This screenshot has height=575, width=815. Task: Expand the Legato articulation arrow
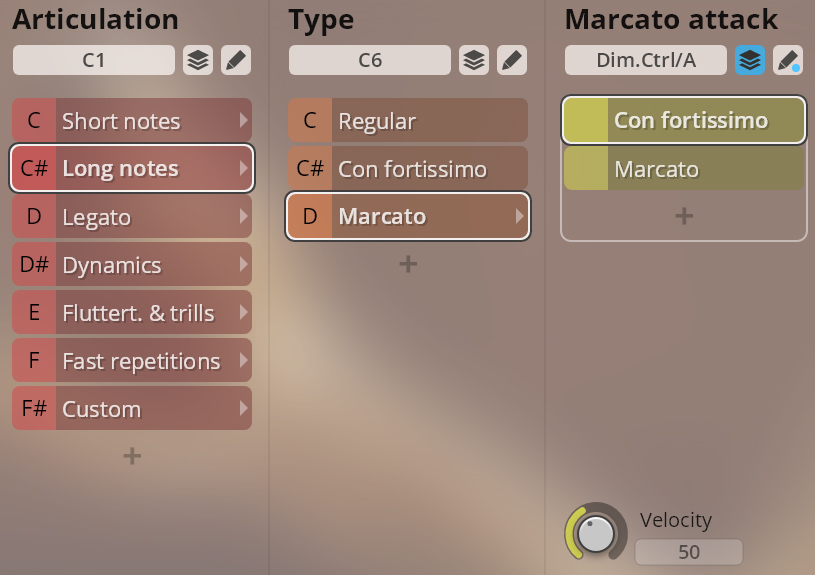tap(243, 217)
